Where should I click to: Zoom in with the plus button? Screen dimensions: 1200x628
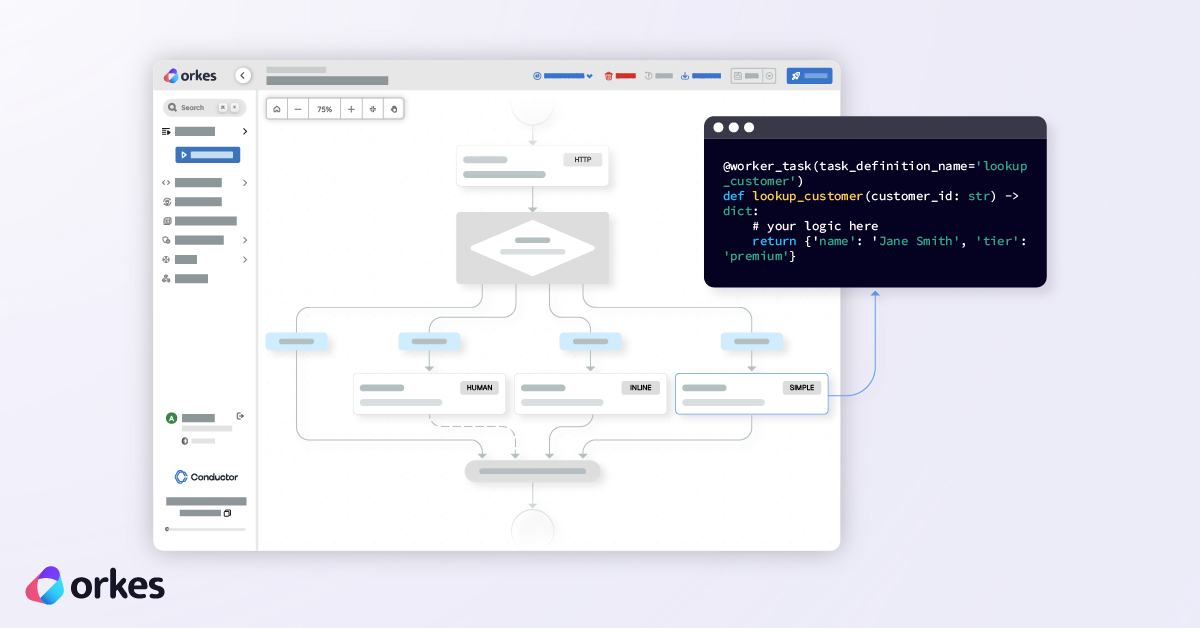point(351,108)
